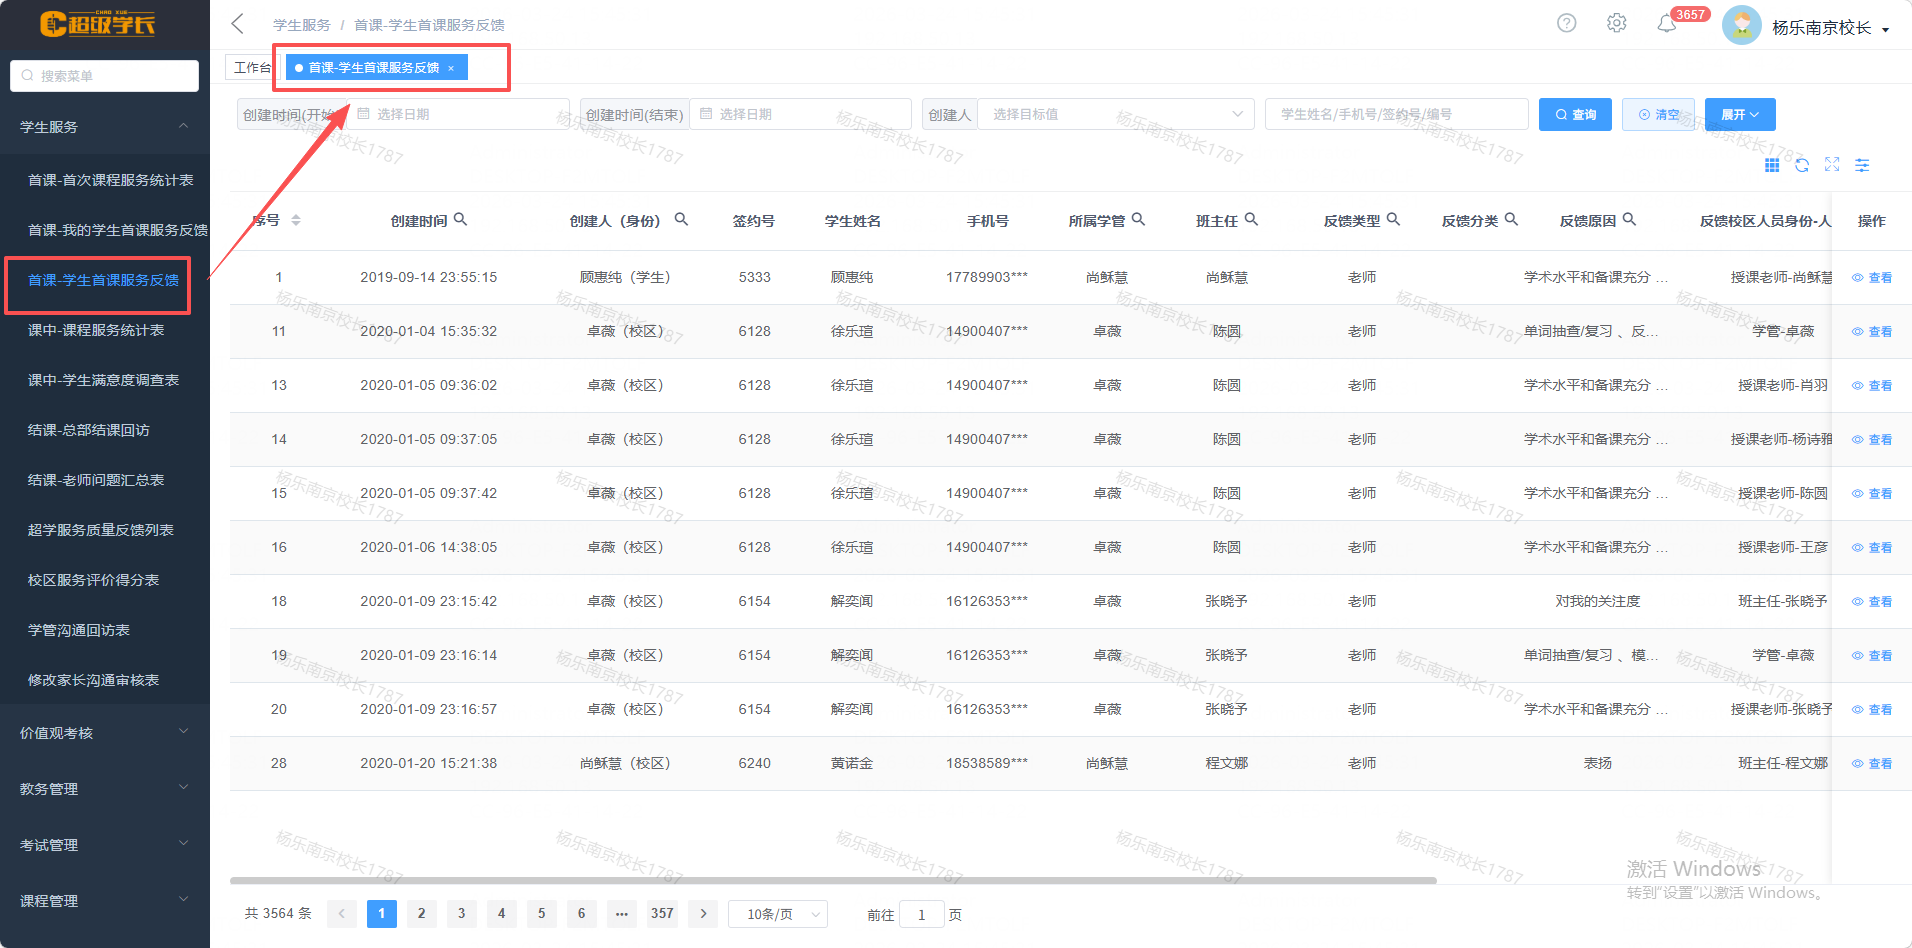Expand the 价值观考核 sidebar section
Viewport: 1912px width, 948px height.
coord(104,733)
